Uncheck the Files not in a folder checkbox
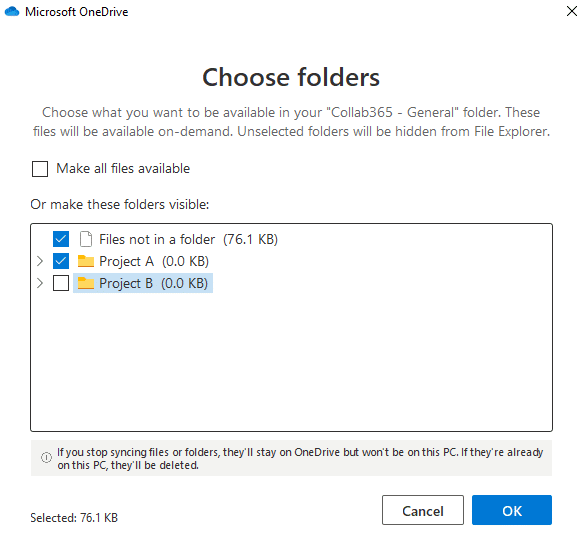 [61, 239]
